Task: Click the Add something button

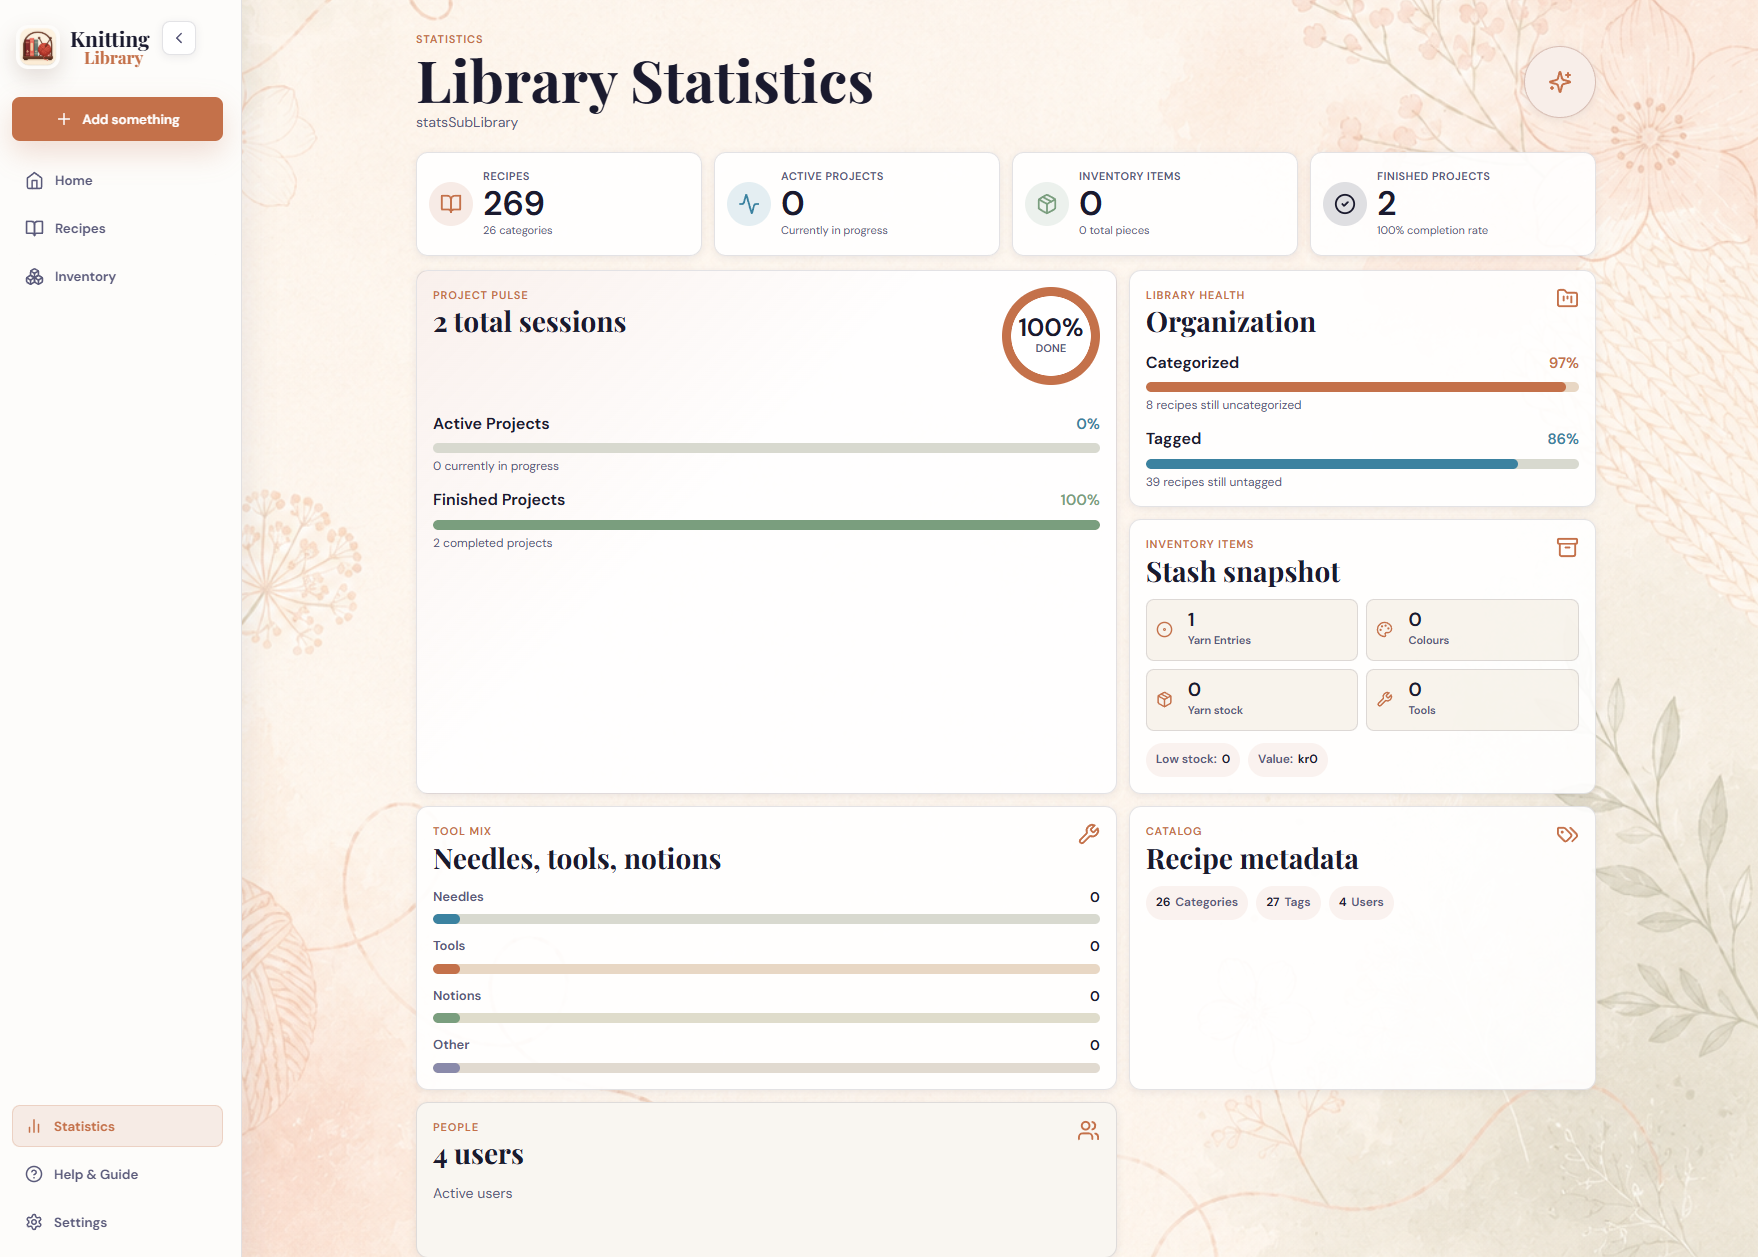Action: click(117, 119)
